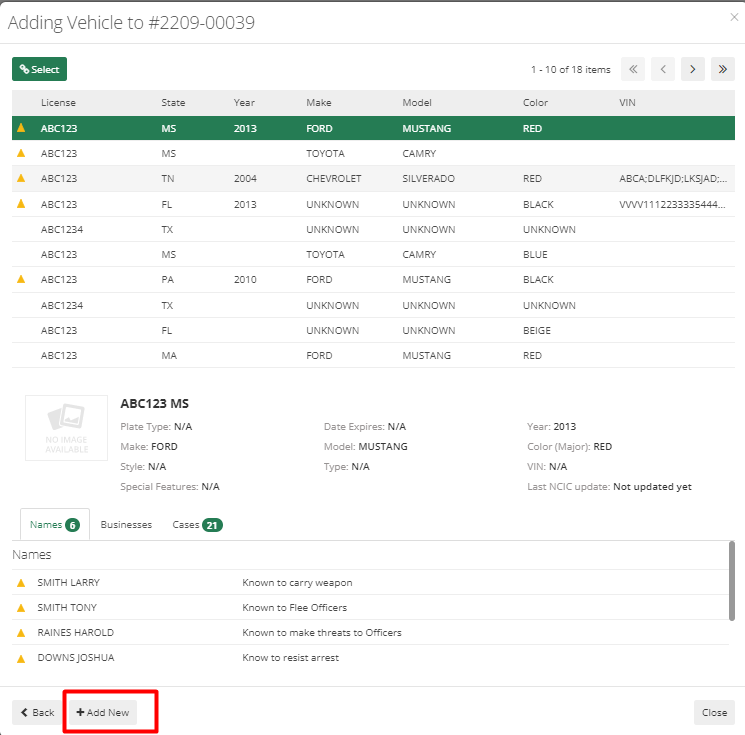Screen dimensions: 745x735
Task: Click the green Select button
Action: pos(39,69)
